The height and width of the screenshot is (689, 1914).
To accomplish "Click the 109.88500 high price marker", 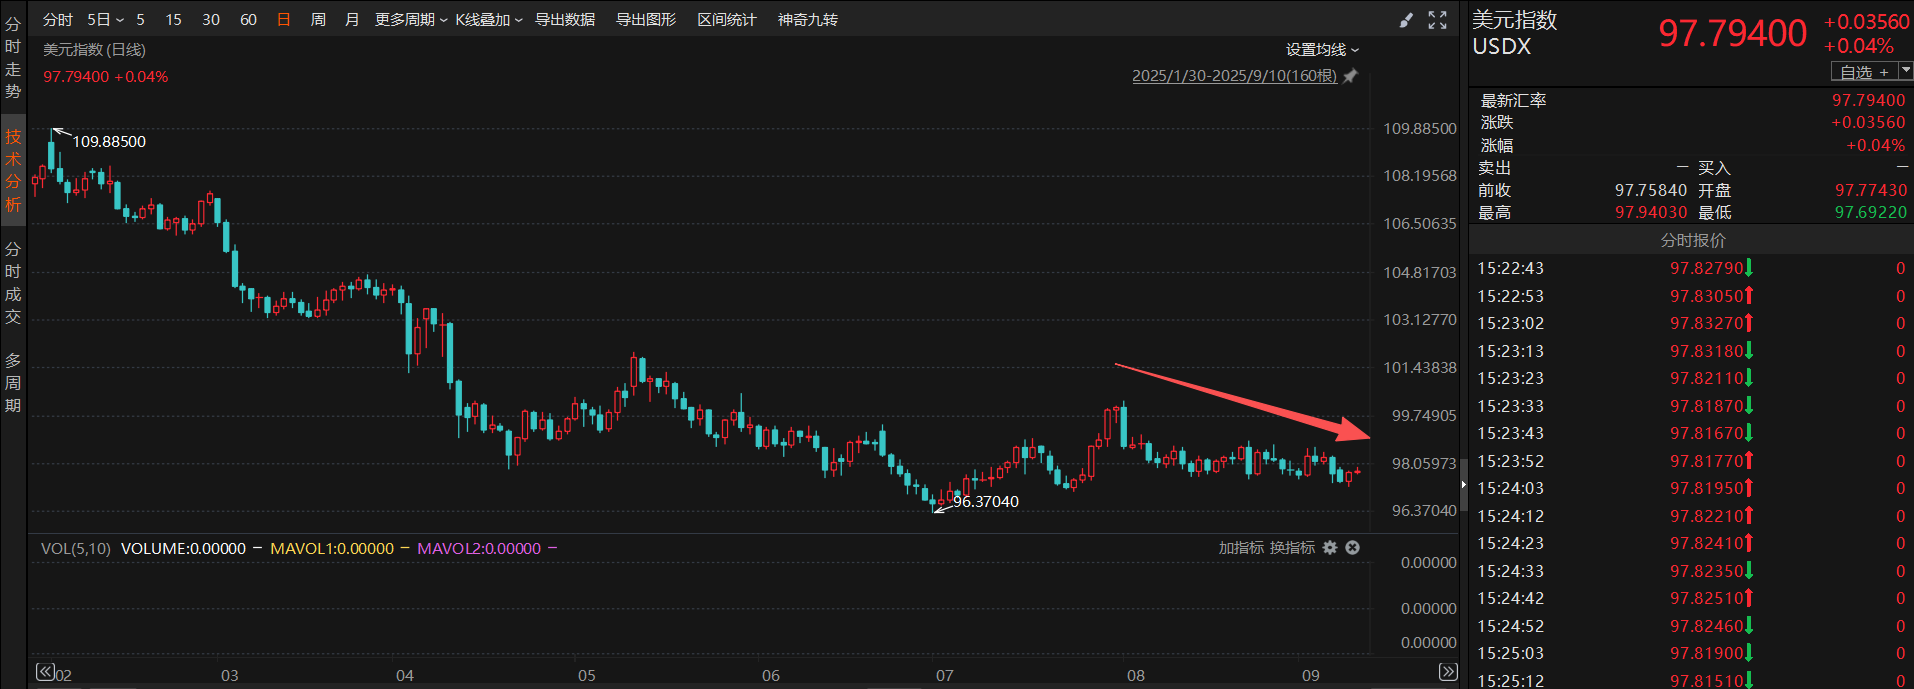I will [109, 142].
